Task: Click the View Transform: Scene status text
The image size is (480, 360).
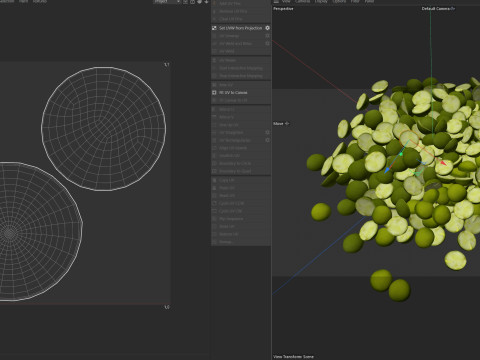Action: coord(293,357)
